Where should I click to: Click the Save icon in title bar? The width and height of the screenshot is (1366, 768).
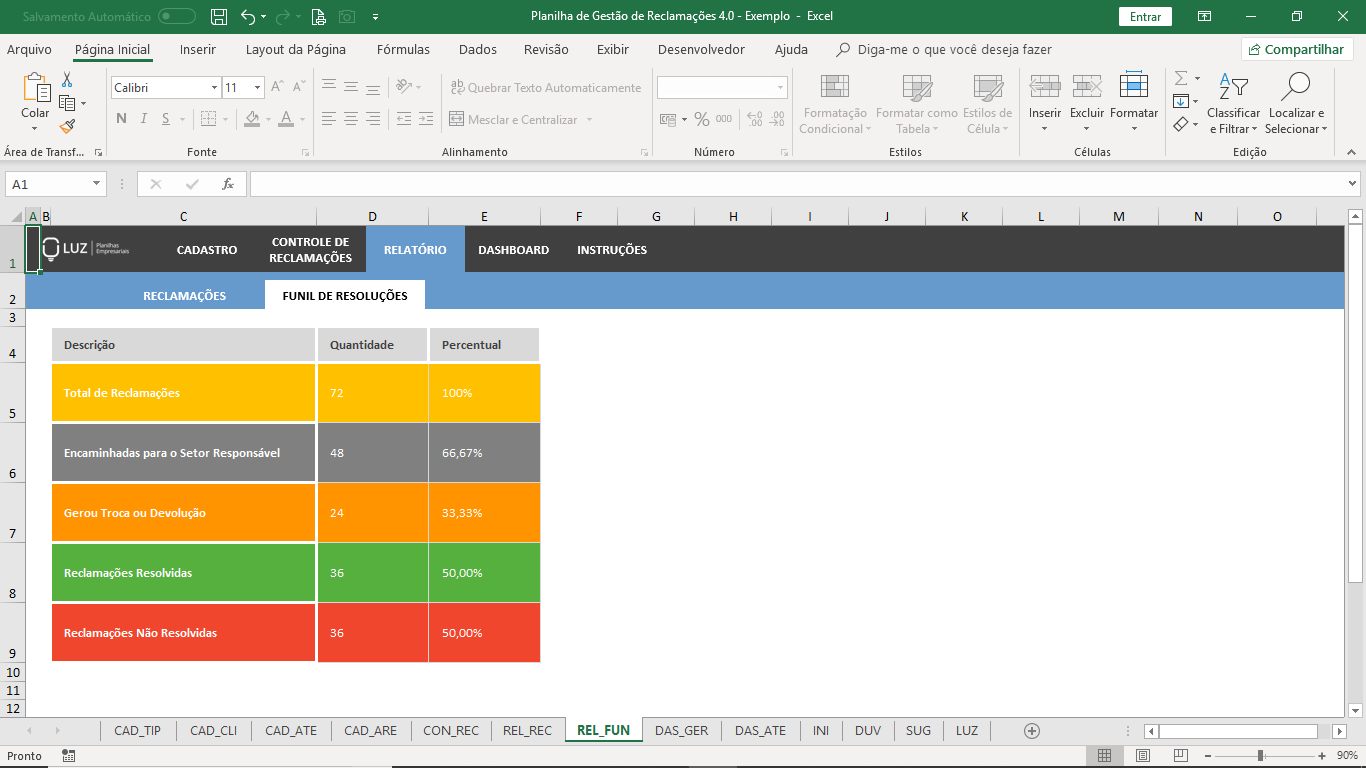click(x=219, y=16)
